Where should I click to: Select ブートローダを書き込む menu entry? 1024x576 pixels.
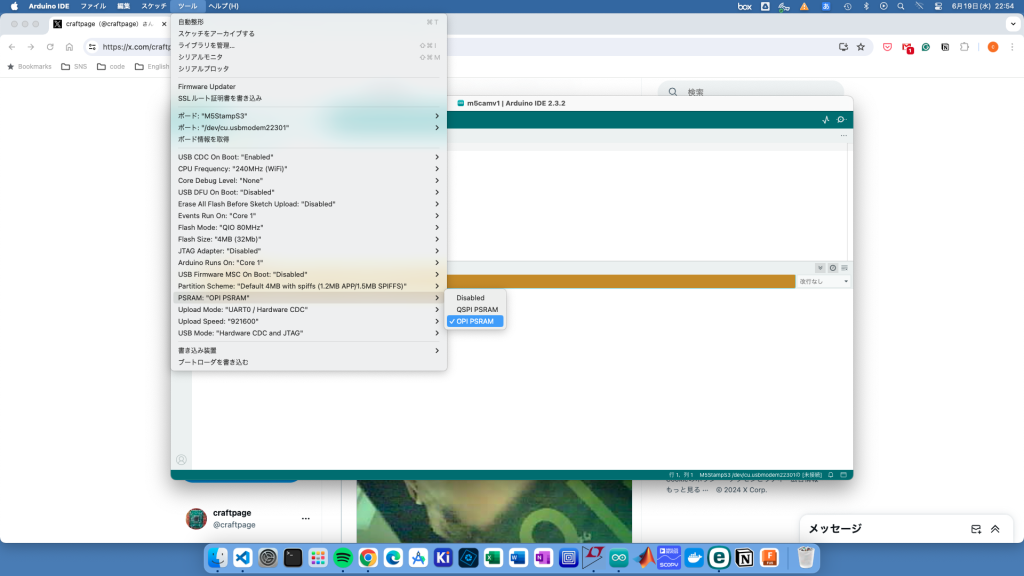(x=309, y=362)
